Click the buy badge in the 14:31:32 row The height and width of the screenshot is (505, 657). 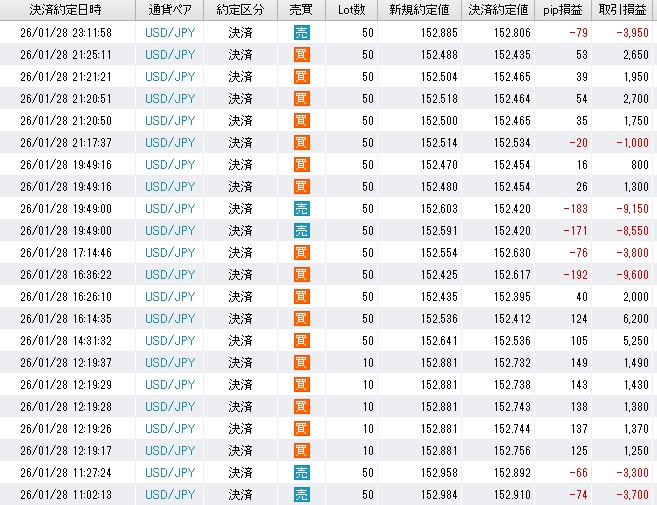coord(301,340)
